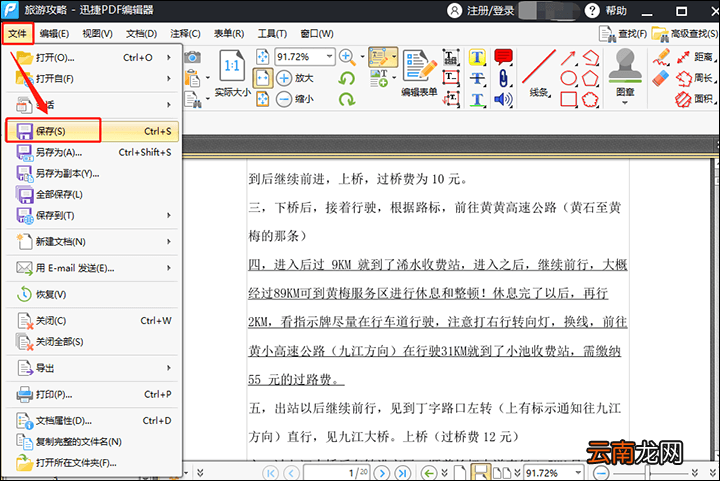This screenshot has height=481, width=720.
Task: Click the green go-back arrow in status bar
Action: [x=429, y=472]
